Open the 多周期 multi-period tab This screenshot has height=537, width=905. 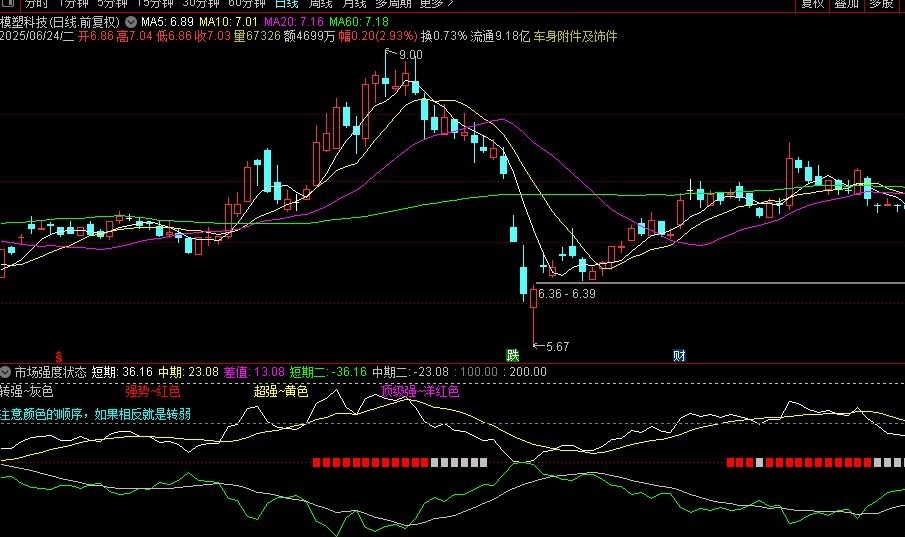393,3
